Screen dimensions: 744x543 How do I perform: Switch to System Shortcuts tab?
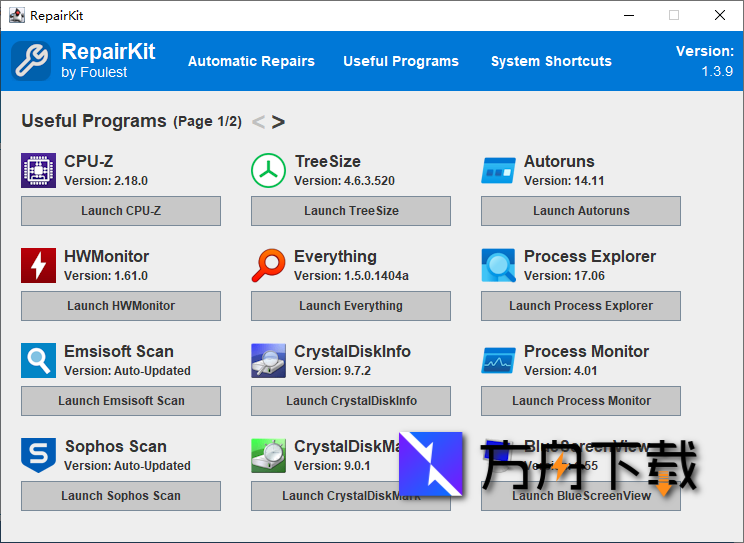click(551, 61)
